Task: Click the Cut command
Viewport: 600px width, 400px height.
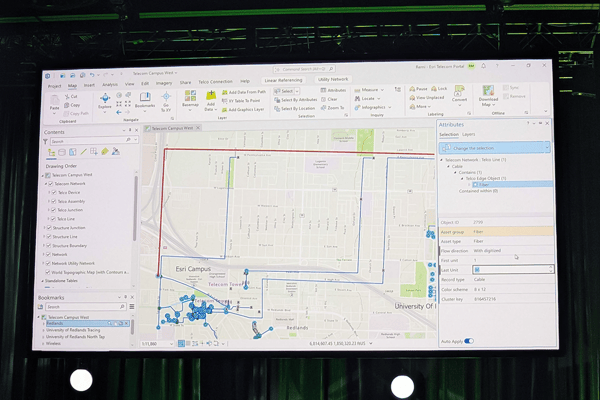Action: click(x=71, y=96)
